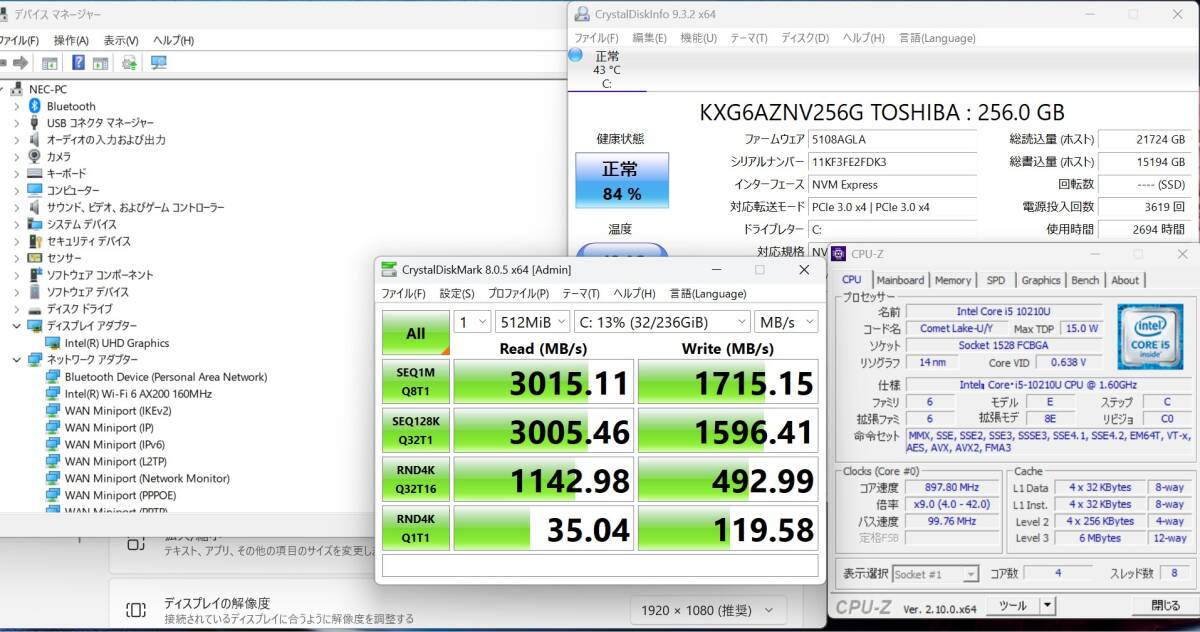The image size is (1200, 632).
Task: Open ヘルプ(H) menu in Device Manager
Action: [x=173, y=40]
